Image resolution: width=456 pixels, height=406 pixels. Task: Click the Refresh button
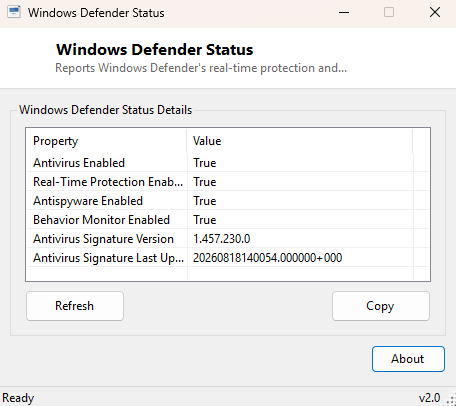pyautogui.click(x=75, y=306)
